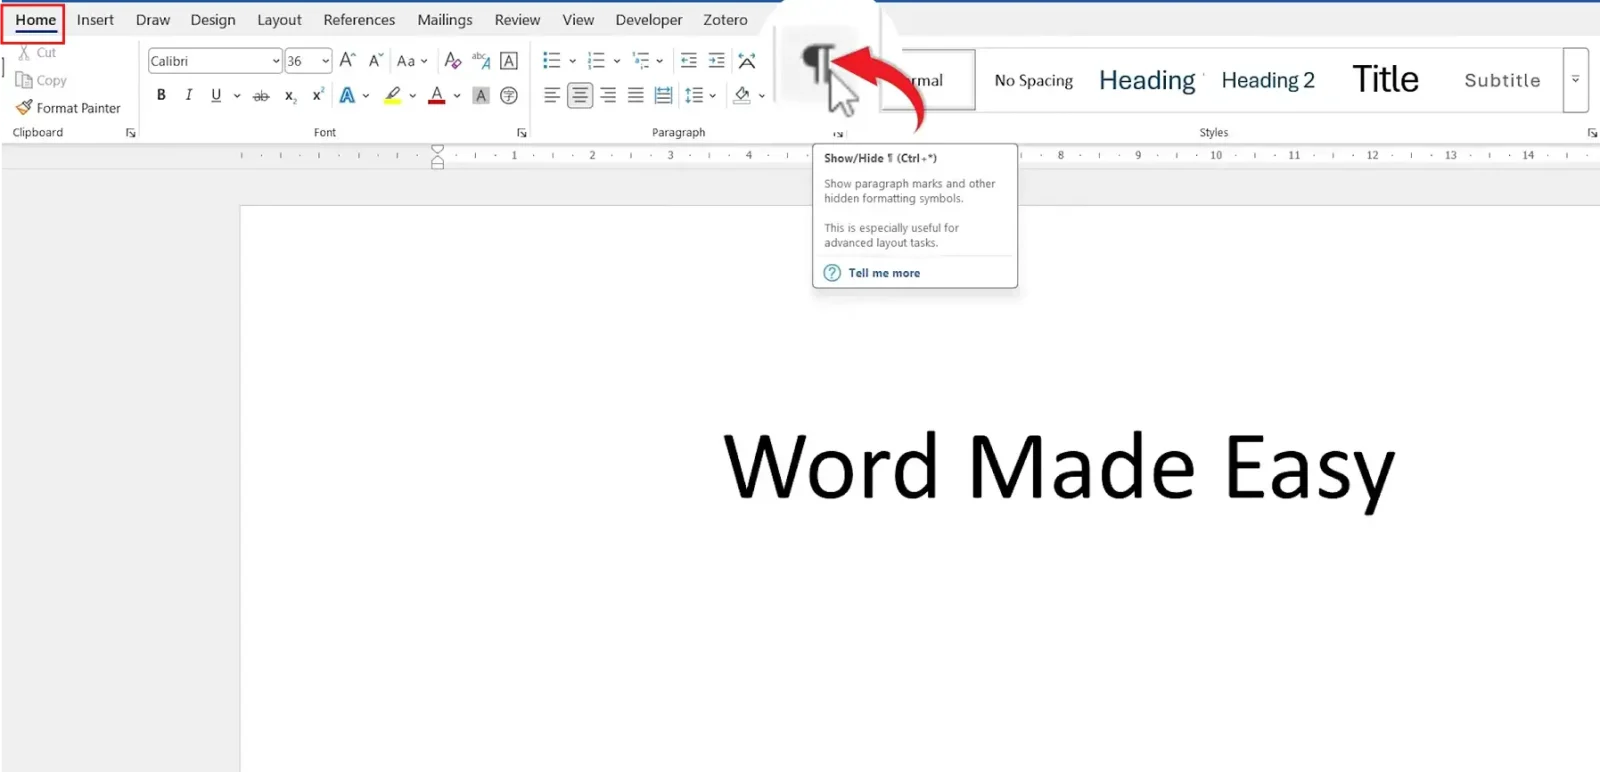Apply the red font color
Screen dimensions: 1600x772
(436, 96)
